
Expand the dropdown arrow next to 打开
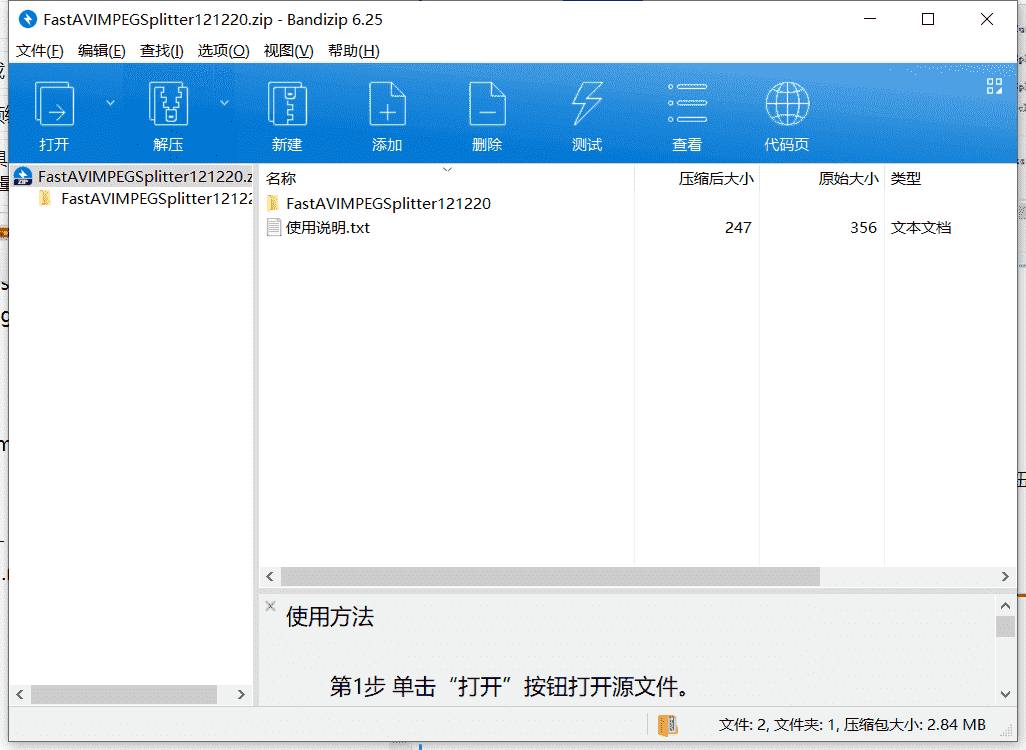(x=110, y=103)
